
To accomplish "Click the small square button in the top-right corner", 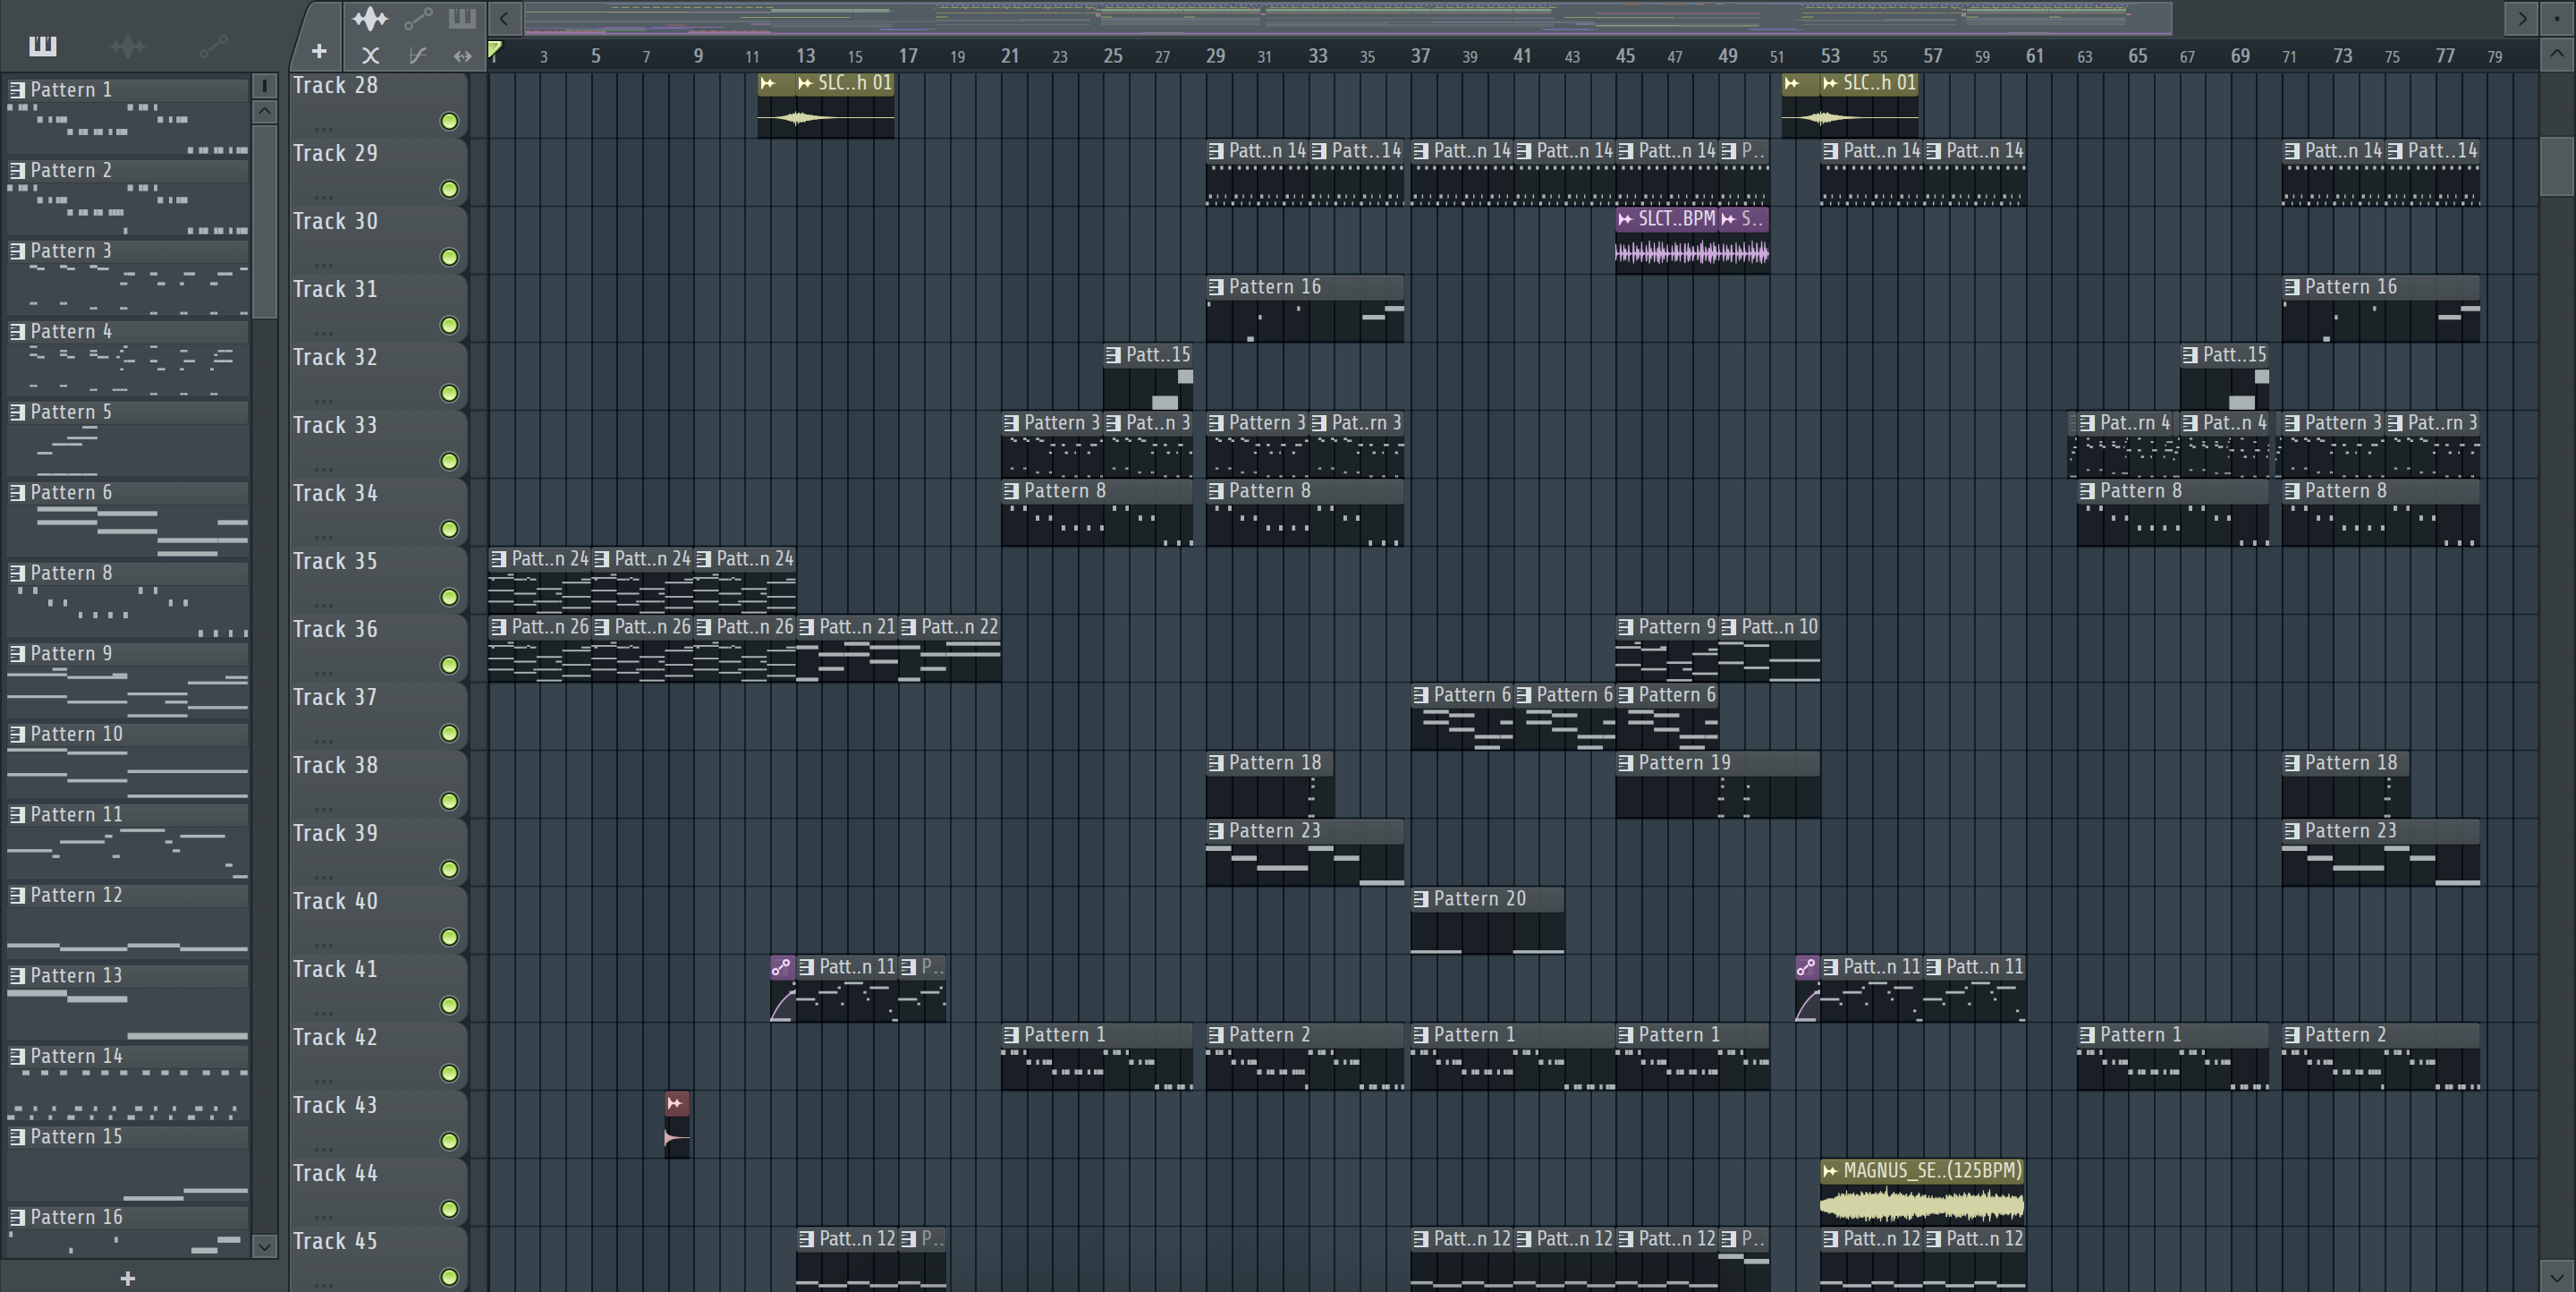I will point(2558,18).
